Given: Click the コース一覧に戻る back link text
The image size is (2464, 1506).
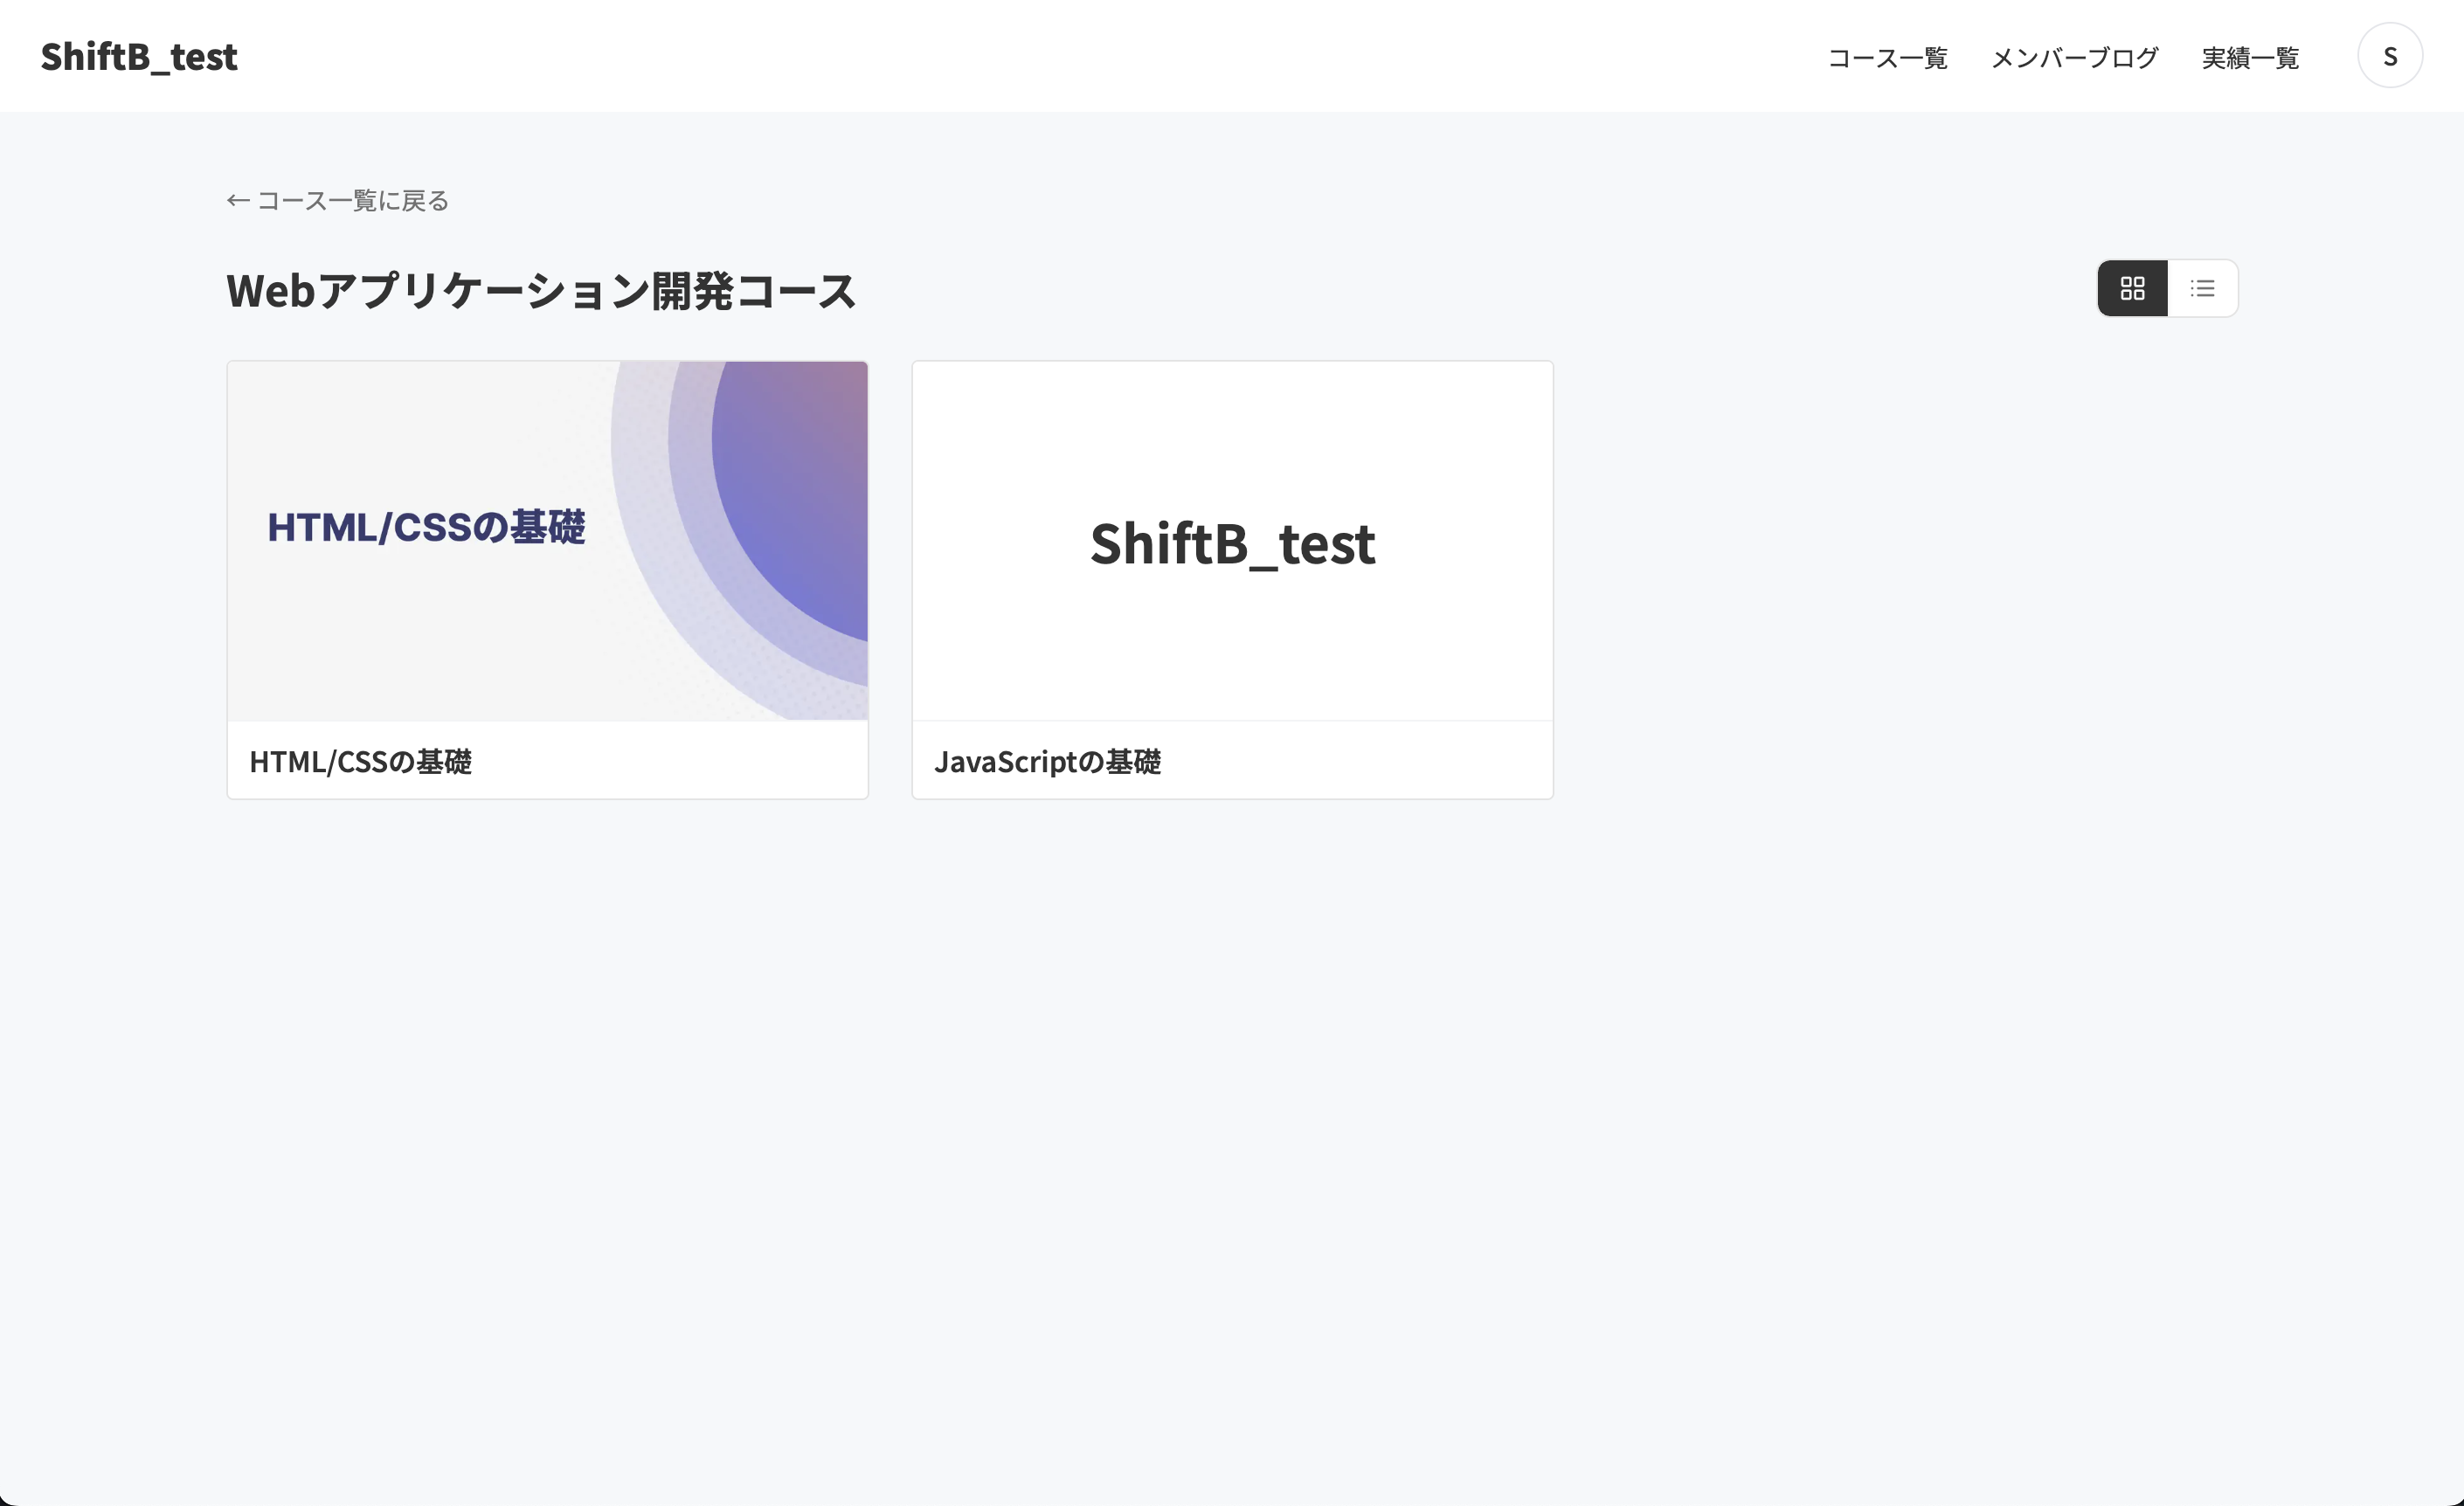Looking at the screenshot, I should tap(352, 201).
